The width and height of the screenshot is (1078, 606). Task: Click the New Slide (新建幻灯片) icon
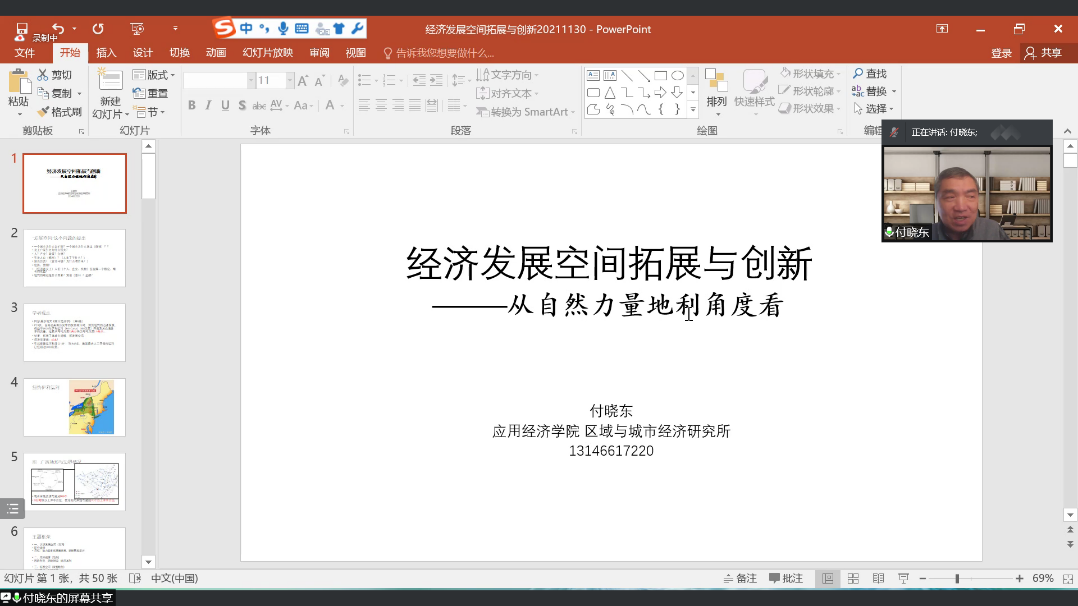109,82
